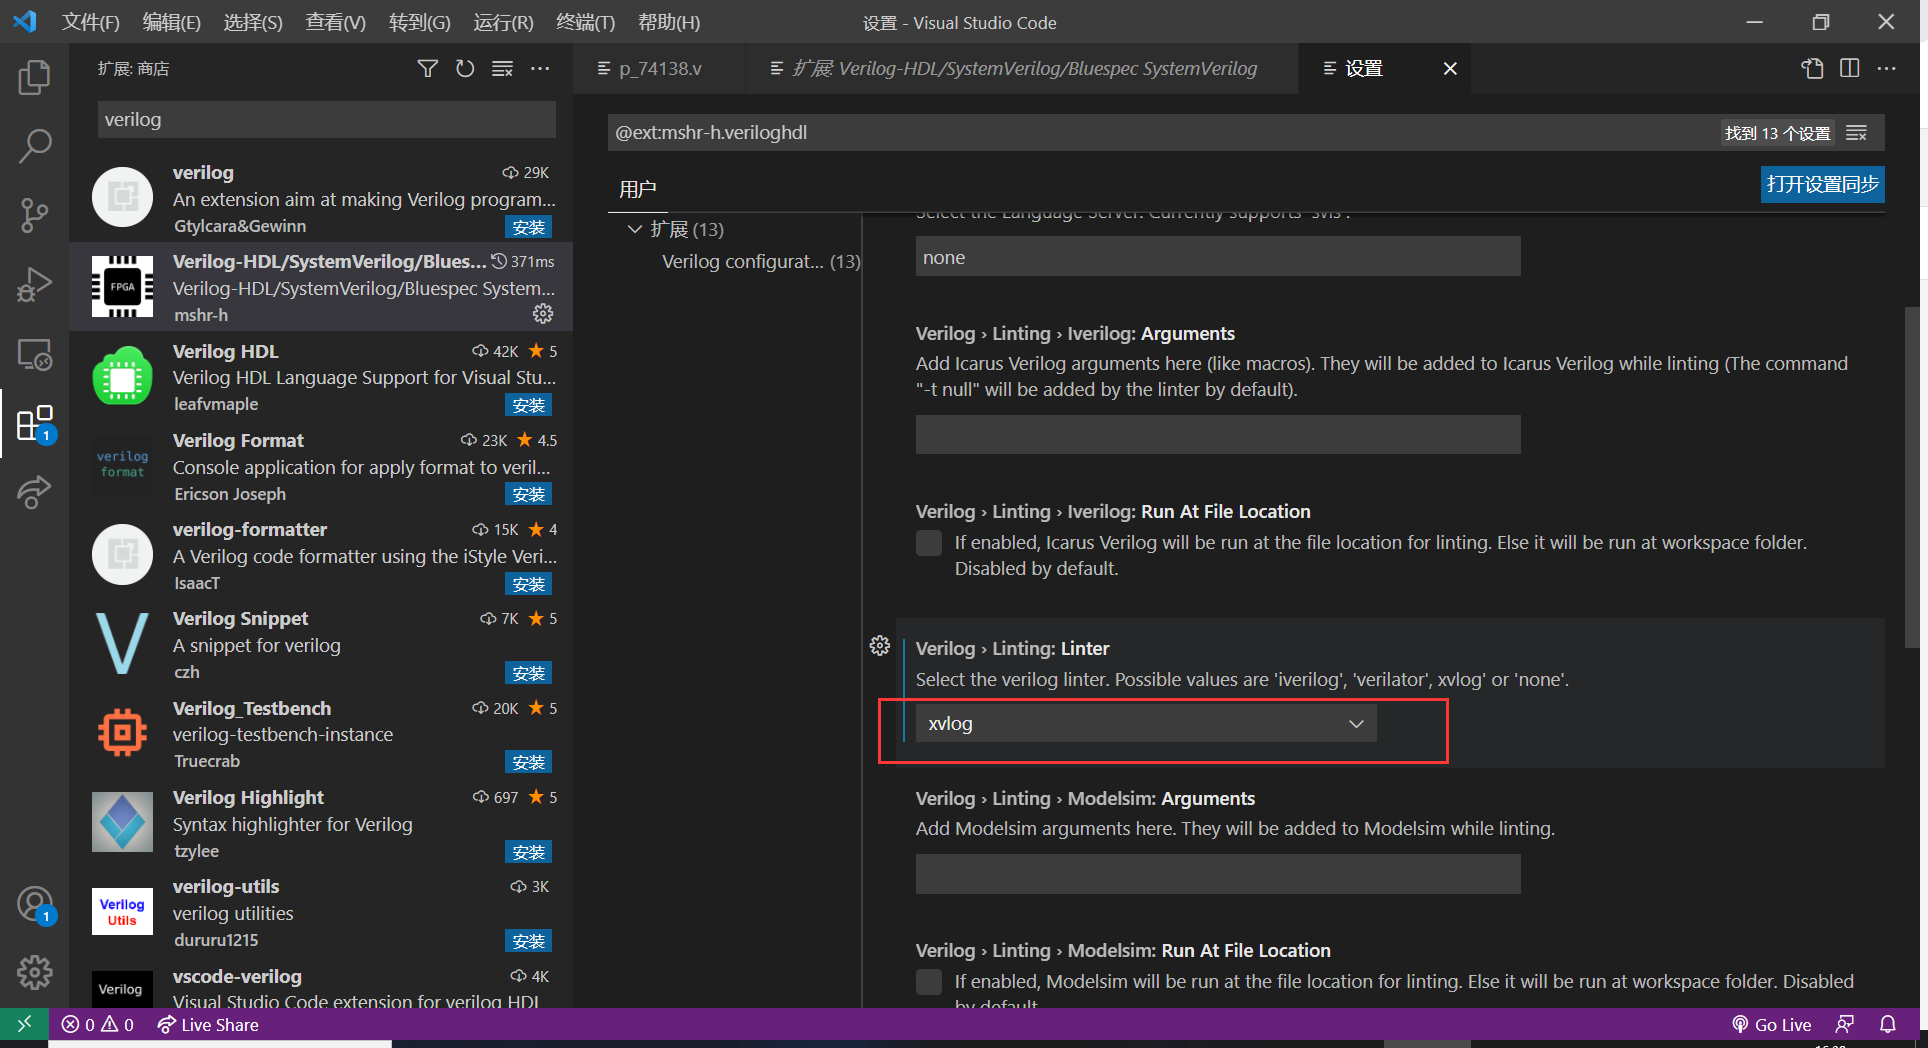Open the Live Share view icon
This screenshot has width=1928, height=1048.
pyautogui.click(x=34, y=492)
